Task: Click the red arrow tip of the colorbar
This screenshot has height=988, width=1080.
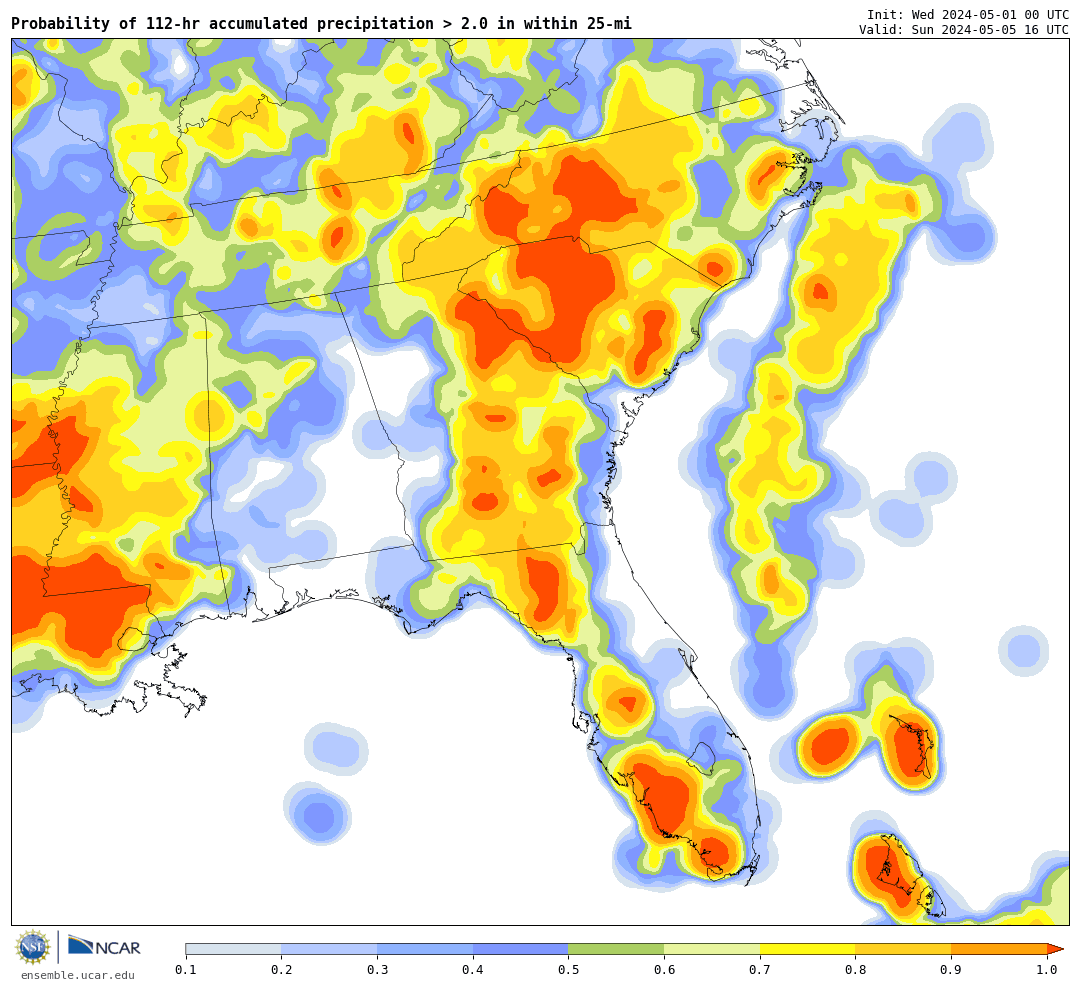Action: [1055, 949]
